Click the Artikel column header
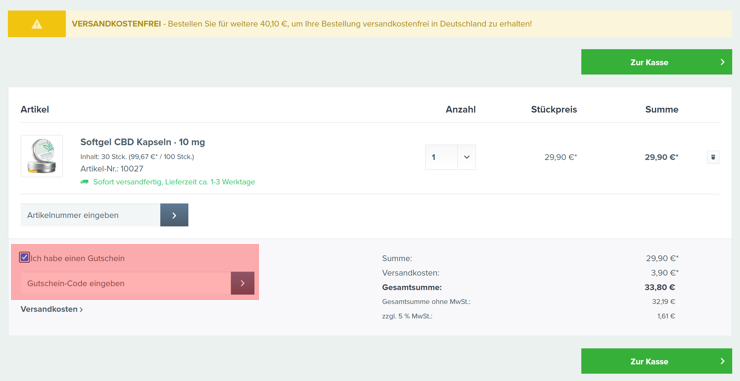The height and width of the screenshot is (381, 740). coord(35,110)
